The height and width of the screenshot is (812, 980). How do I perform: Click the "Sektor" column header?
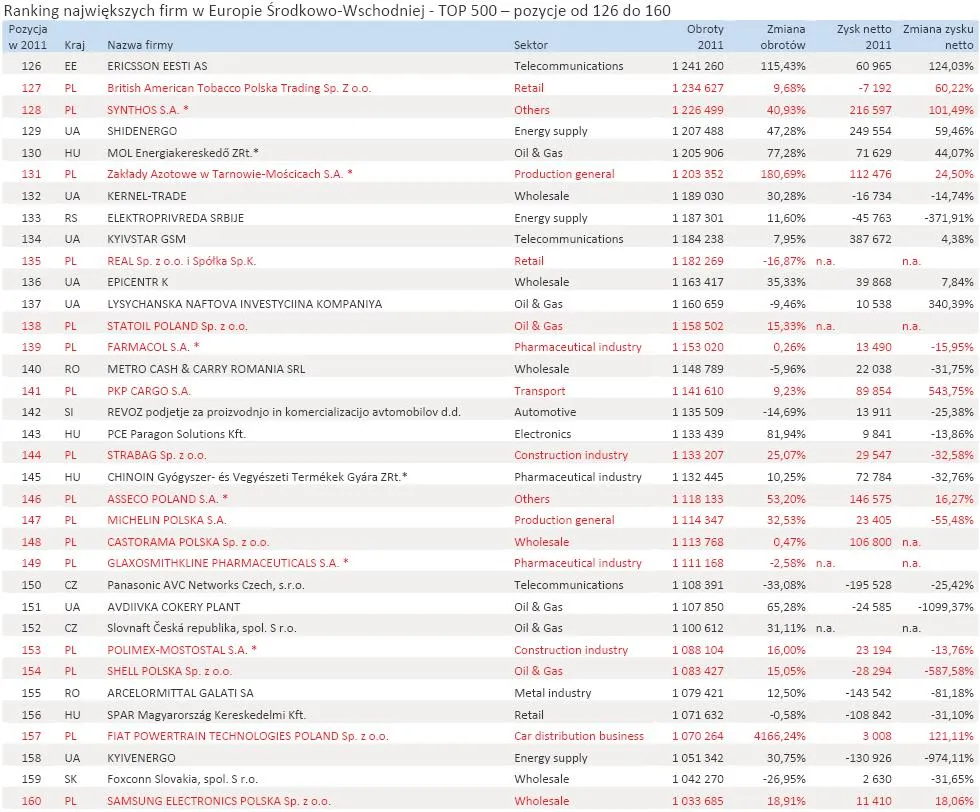tap(528, 44)
